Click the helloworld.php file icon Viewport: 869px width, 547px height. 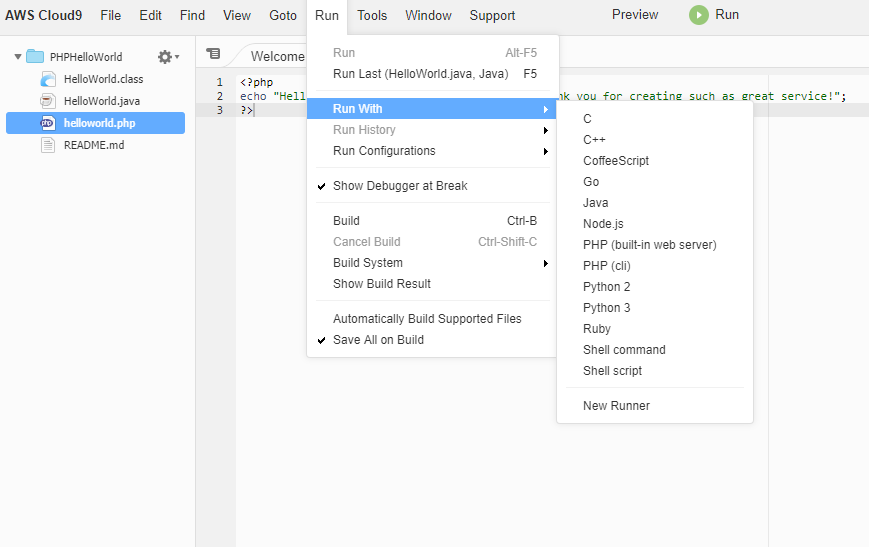pos(48,123)
